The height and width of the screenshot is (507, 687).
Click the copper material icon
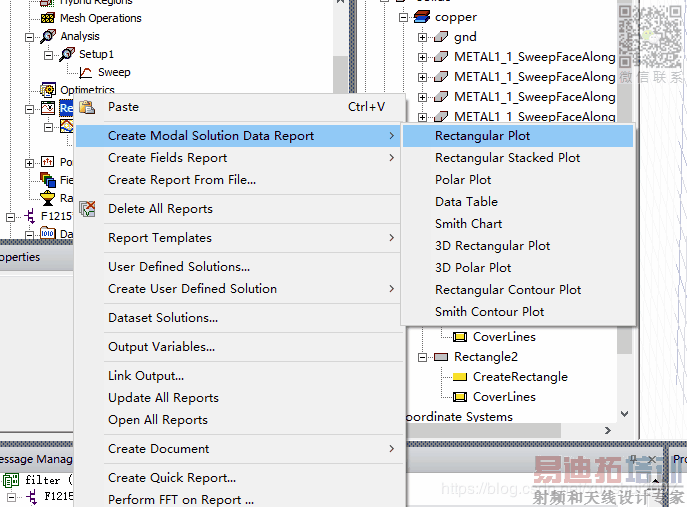(x=421, y=17)
